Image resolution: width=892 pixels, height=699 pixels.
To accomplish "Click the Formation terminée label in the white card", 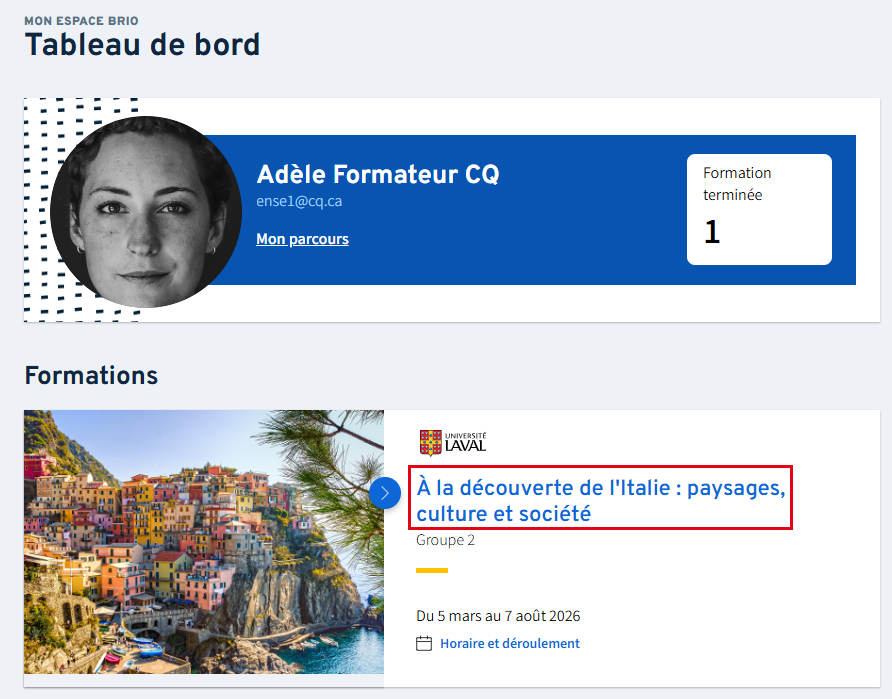I will 736,184.
